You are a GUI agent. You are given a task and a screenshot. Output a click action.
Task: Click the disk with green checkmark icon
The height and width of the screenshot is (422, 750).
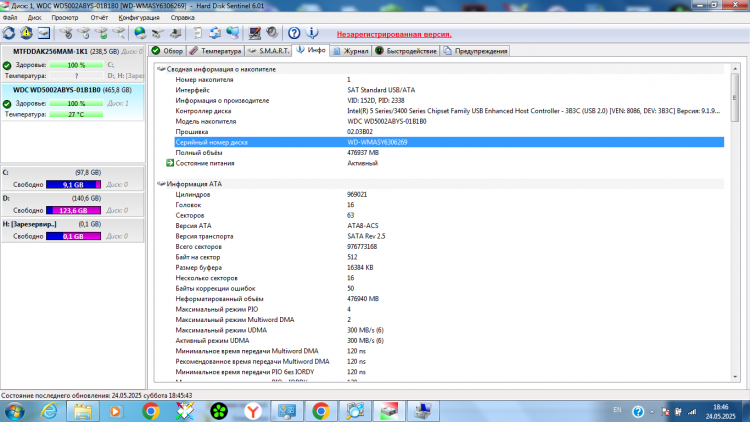click(101, 33)
